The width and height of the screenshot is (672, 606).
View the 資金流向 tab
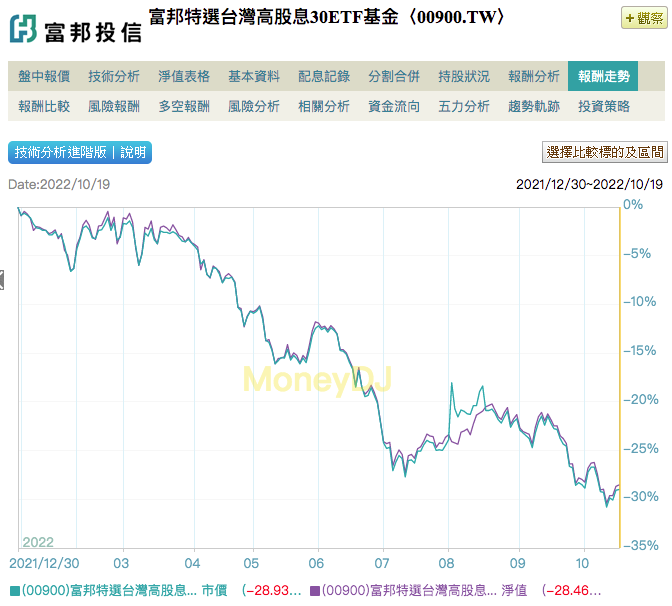[394, 106]
